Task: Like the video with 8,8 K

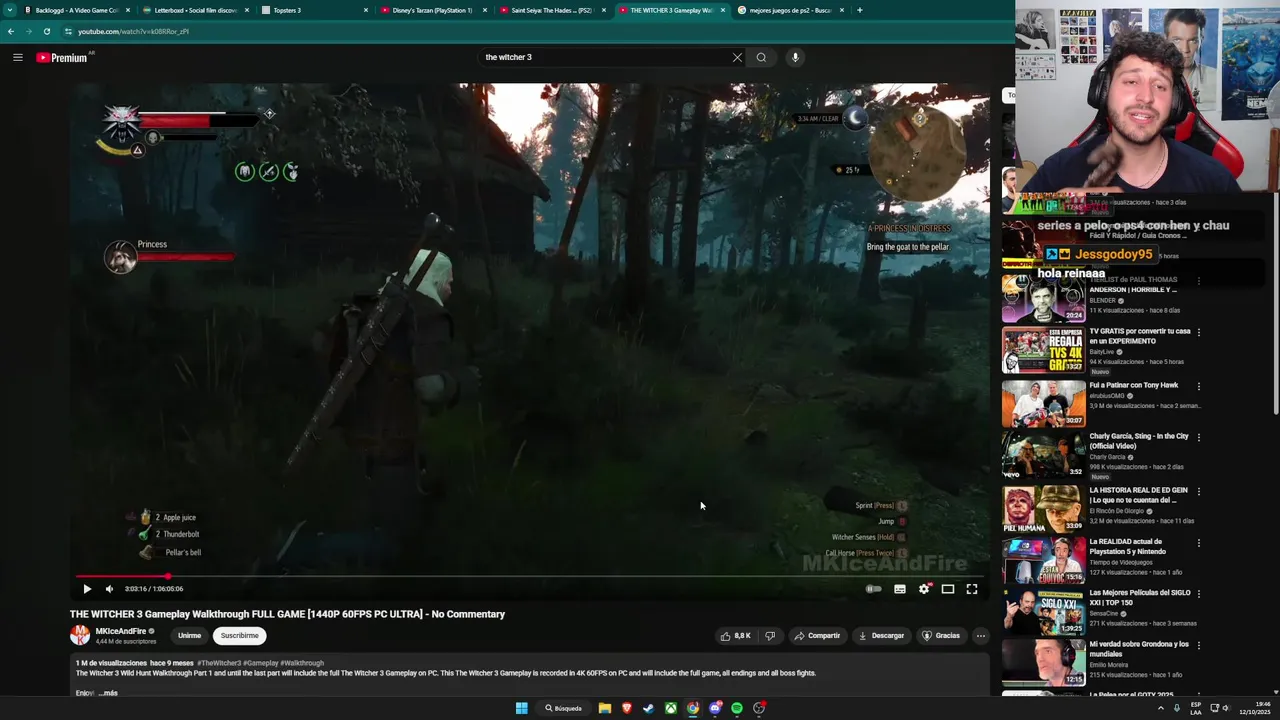Action: pyautogui.click(x=735, y=635)
